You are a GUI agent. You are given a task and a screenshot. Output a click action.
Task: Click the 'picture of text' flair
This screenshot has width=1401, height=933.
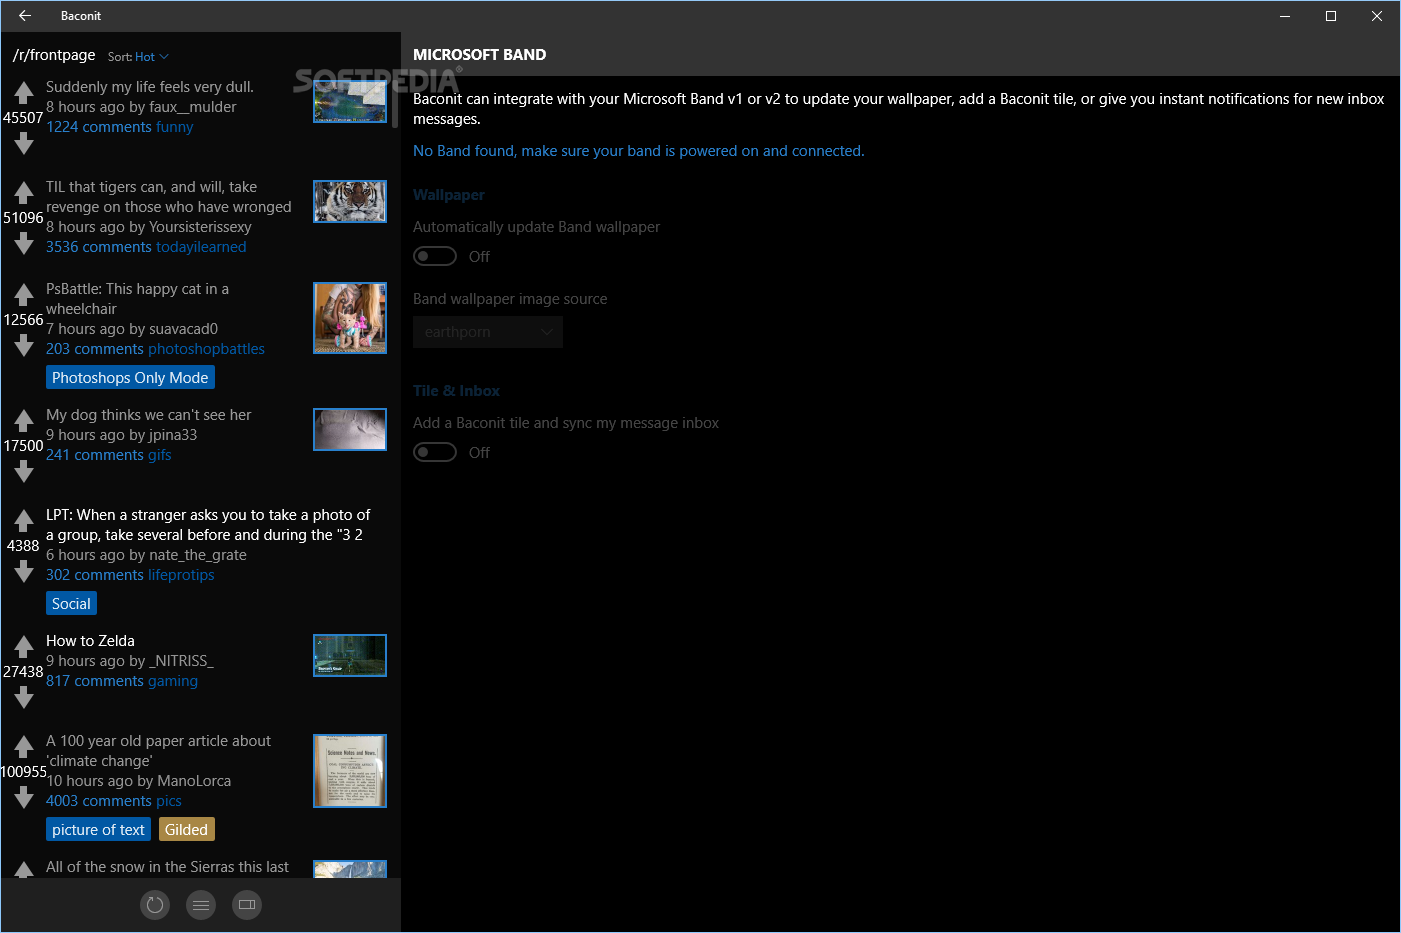(98, 830)
